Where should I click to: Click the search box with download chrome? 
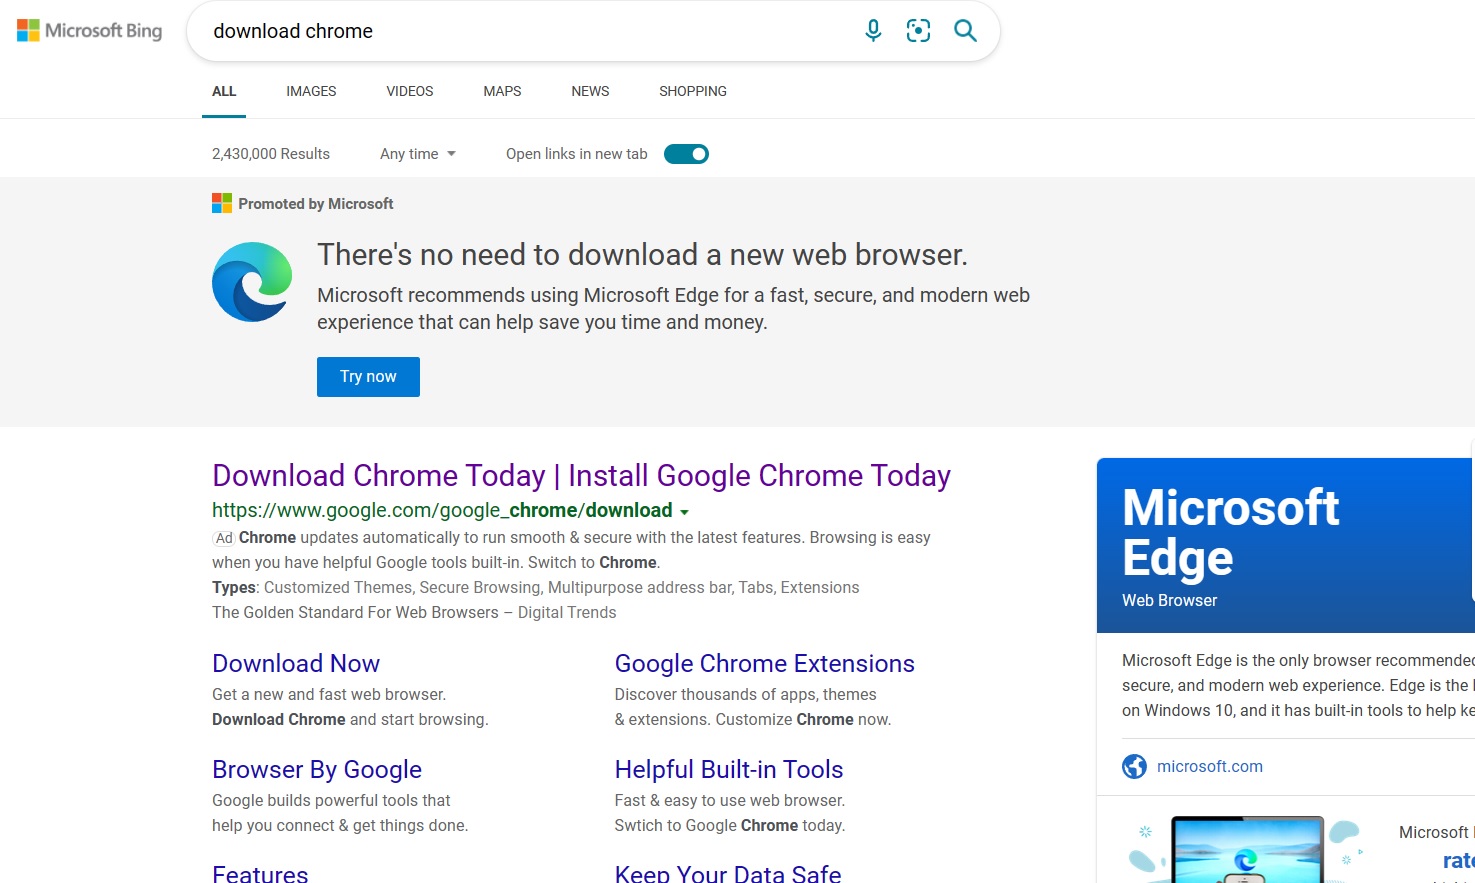(520, 31)
